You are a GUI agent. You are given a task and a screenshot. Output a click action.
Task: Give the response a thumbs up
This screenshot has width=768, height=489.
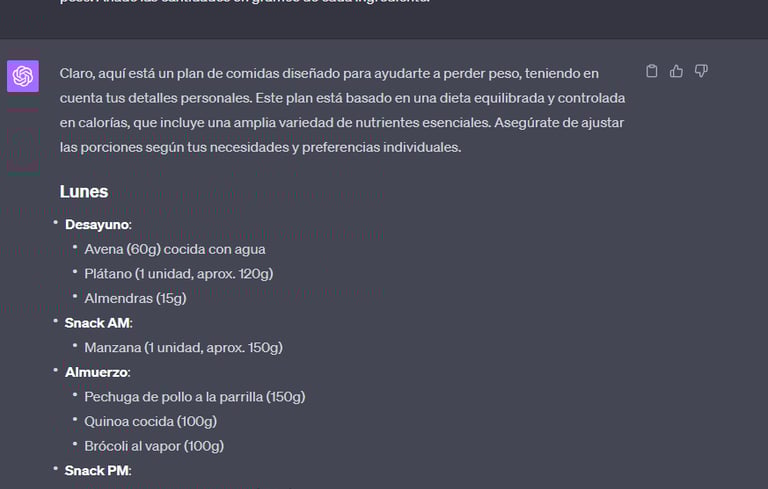click(x=677, y=71)
